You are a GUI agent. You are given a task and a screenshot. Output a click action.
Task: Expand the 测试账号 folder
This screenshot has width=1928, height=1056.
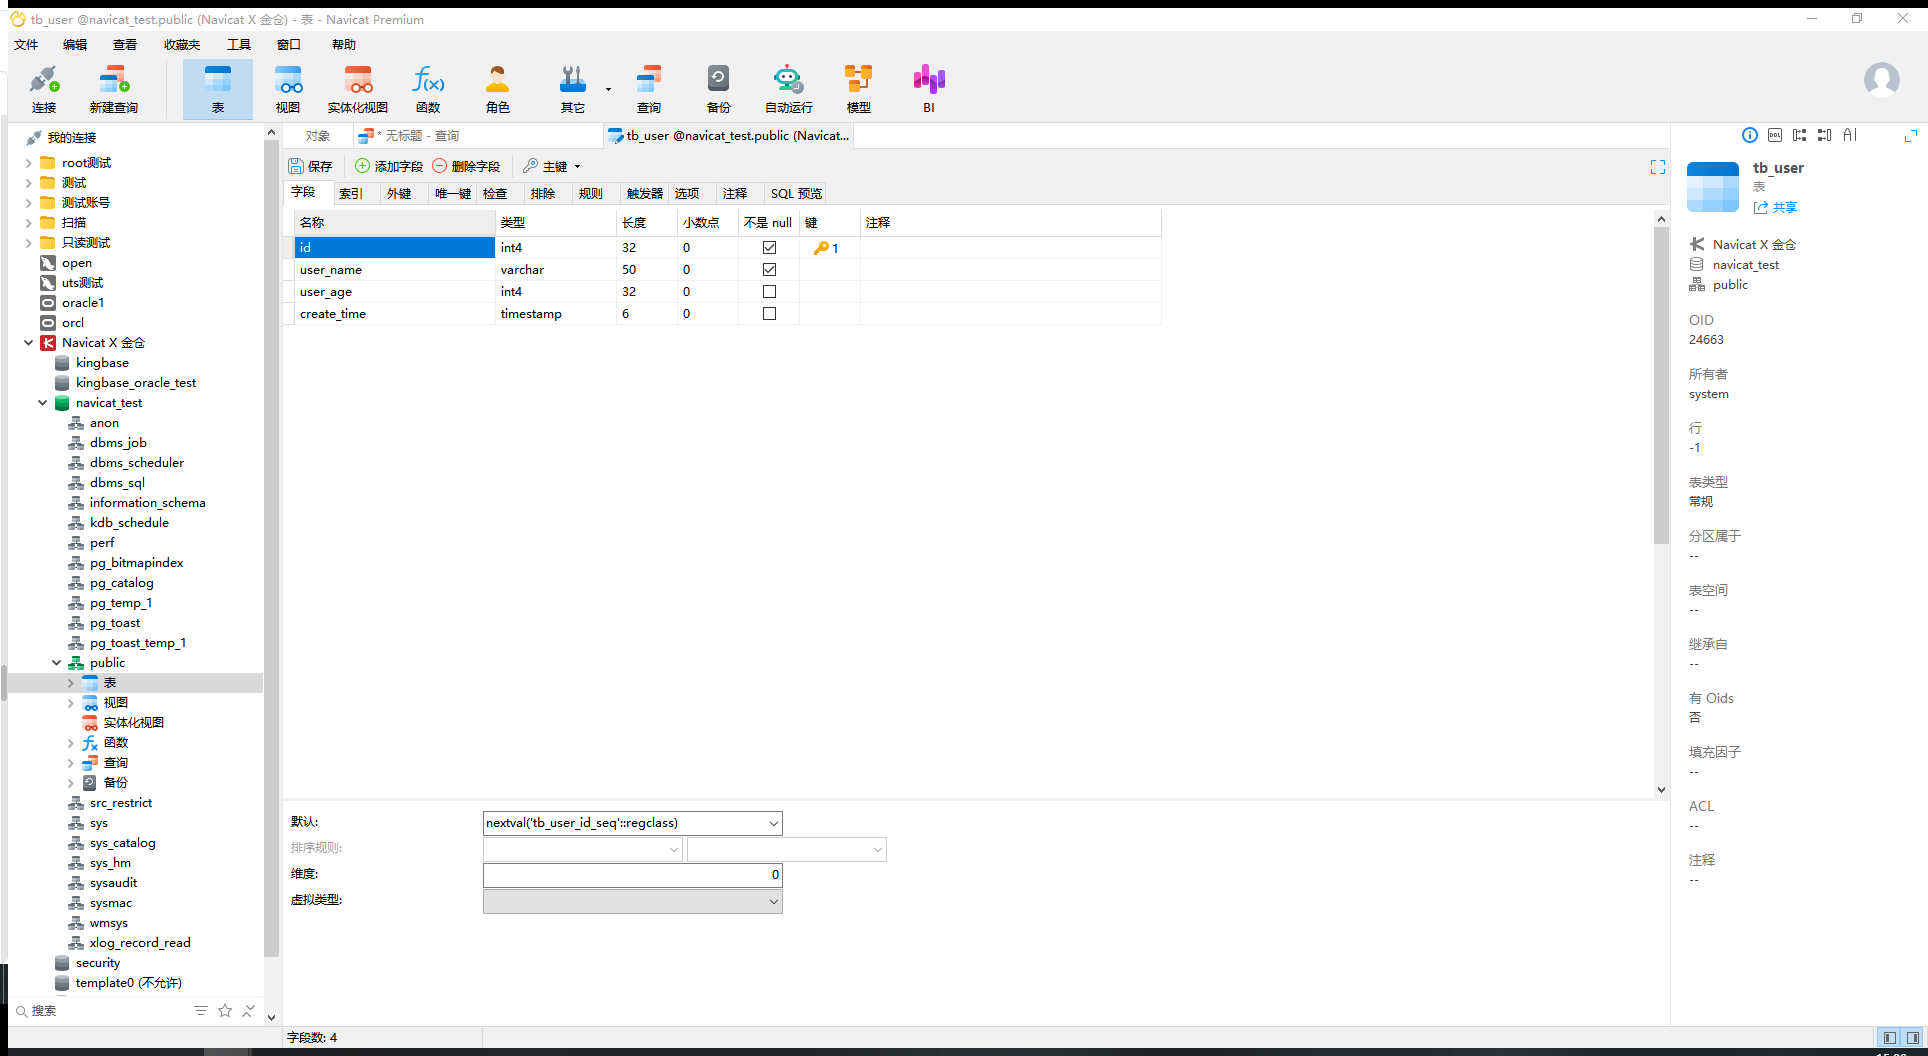(x=28, y=203)
